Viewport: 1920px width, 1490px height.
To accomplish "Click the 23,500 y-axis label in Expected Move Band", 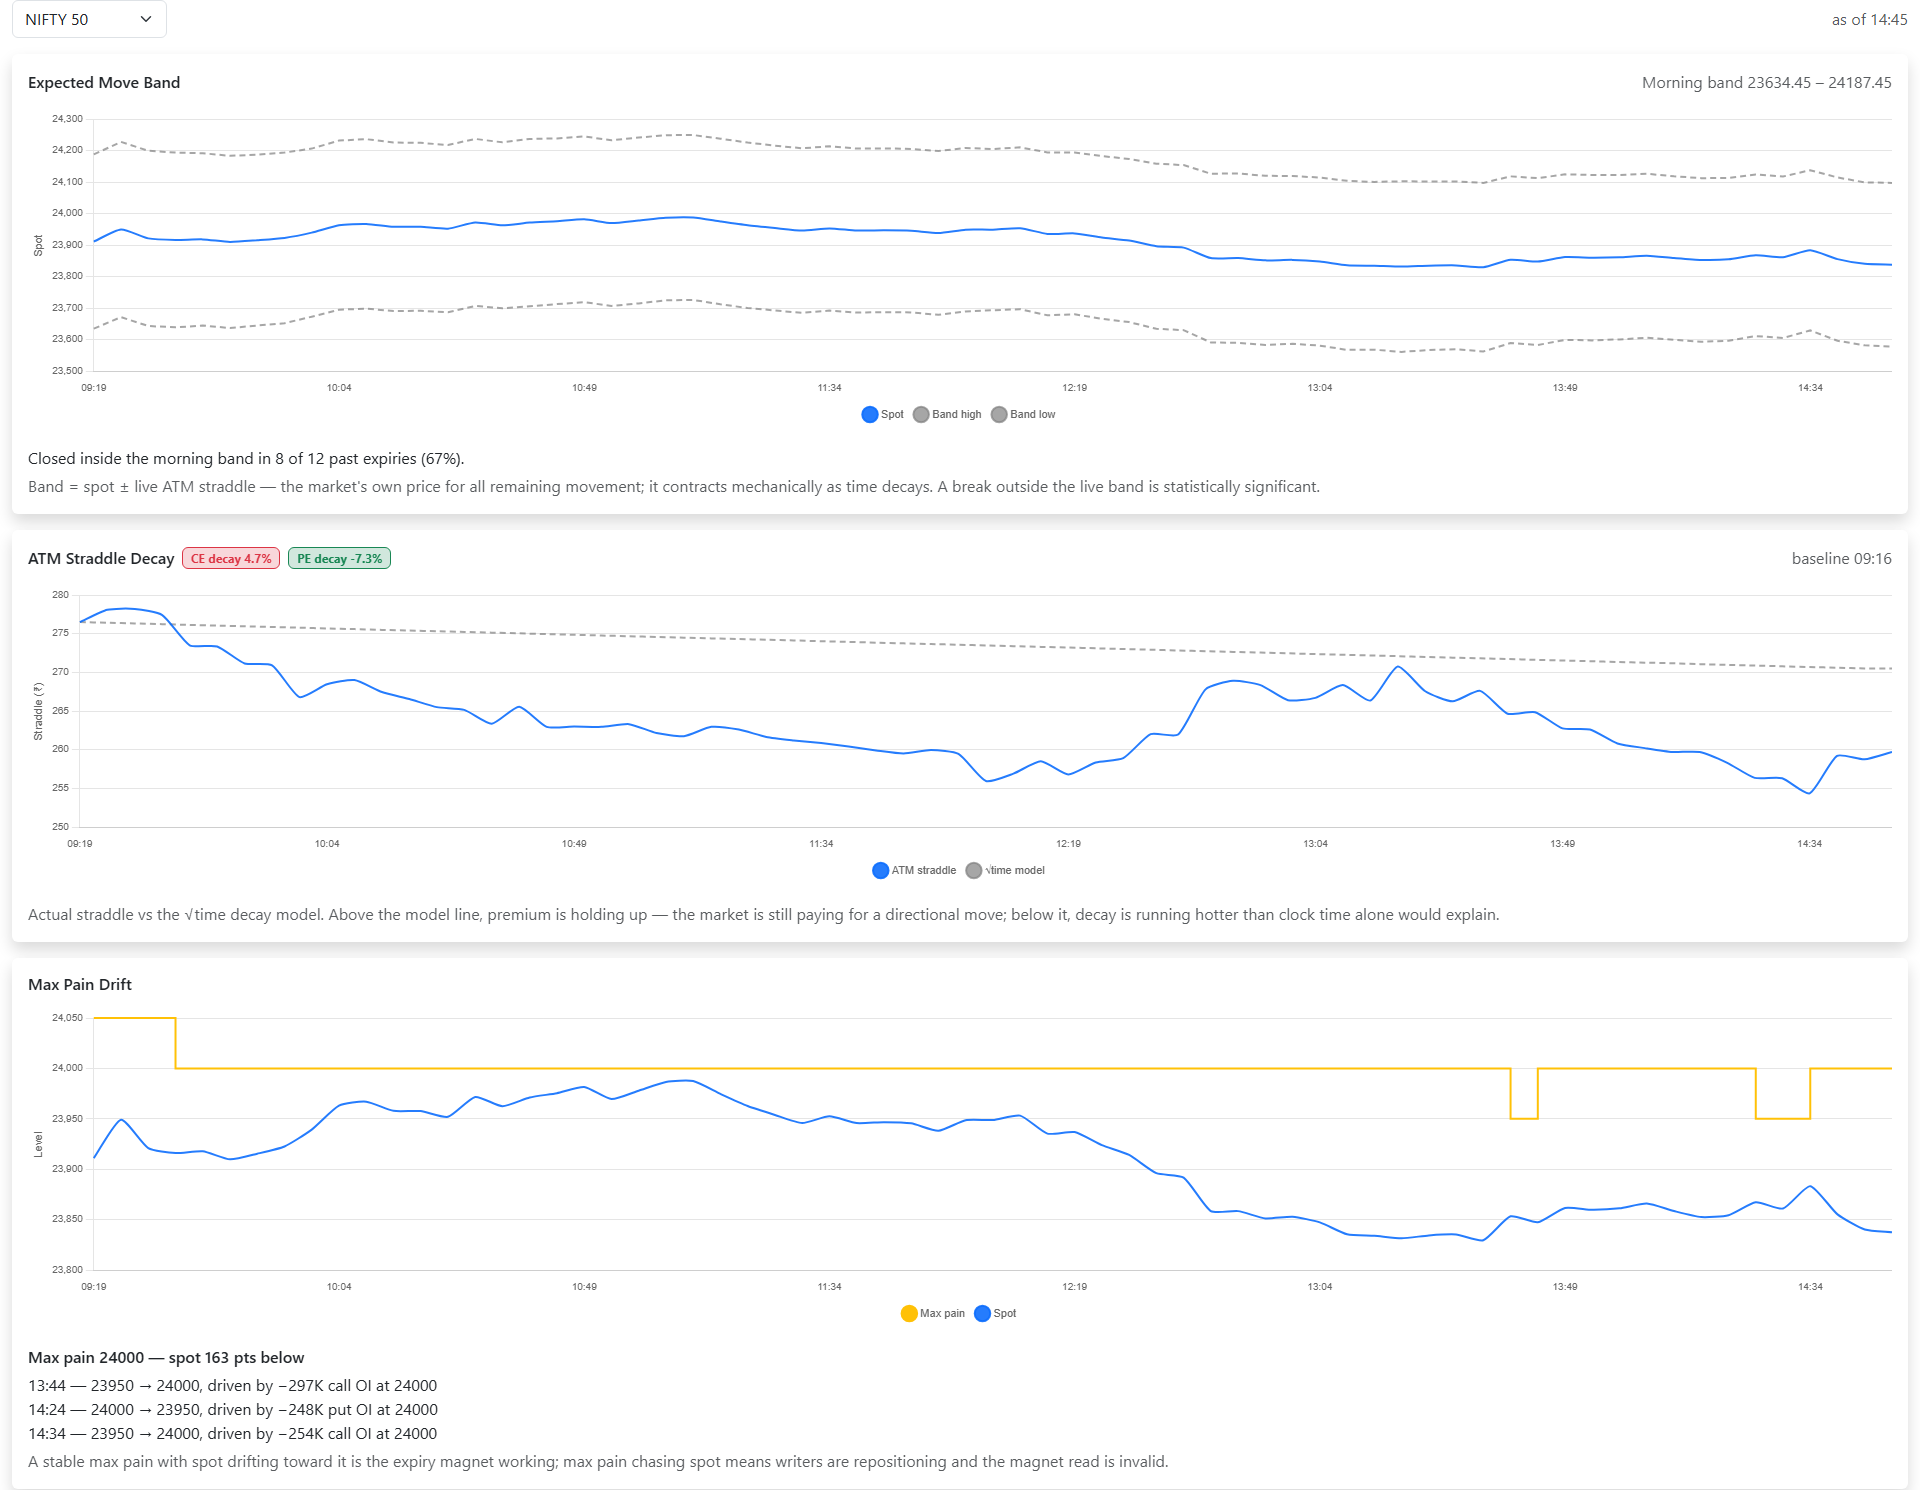I will pos(67,370).
